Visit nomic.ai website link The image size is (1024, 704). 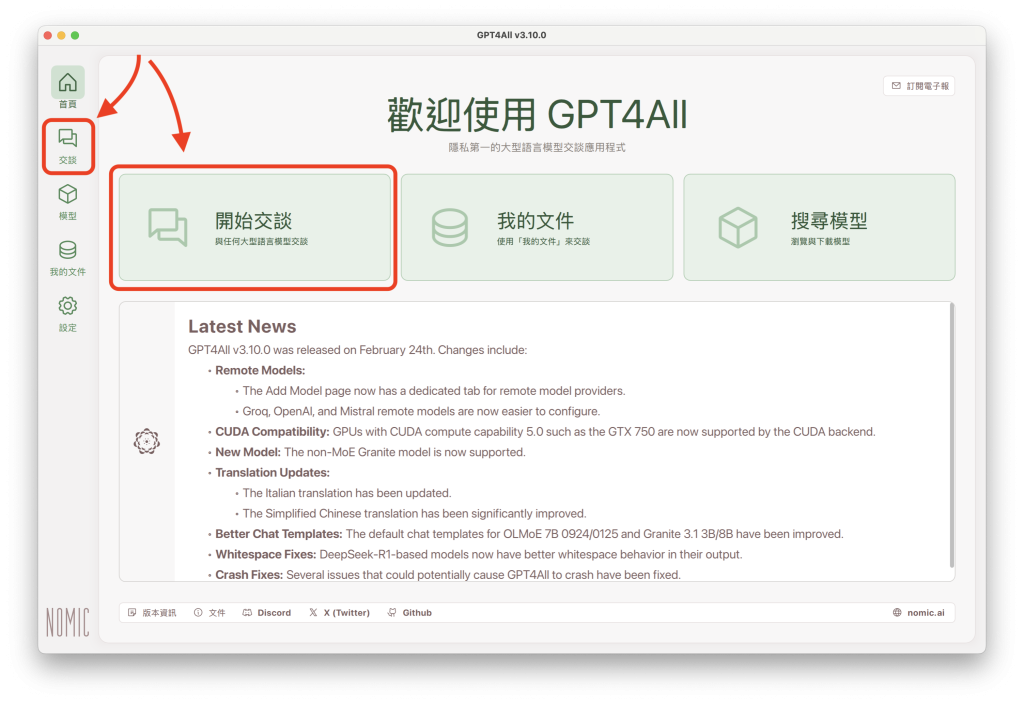coord(918,613)
